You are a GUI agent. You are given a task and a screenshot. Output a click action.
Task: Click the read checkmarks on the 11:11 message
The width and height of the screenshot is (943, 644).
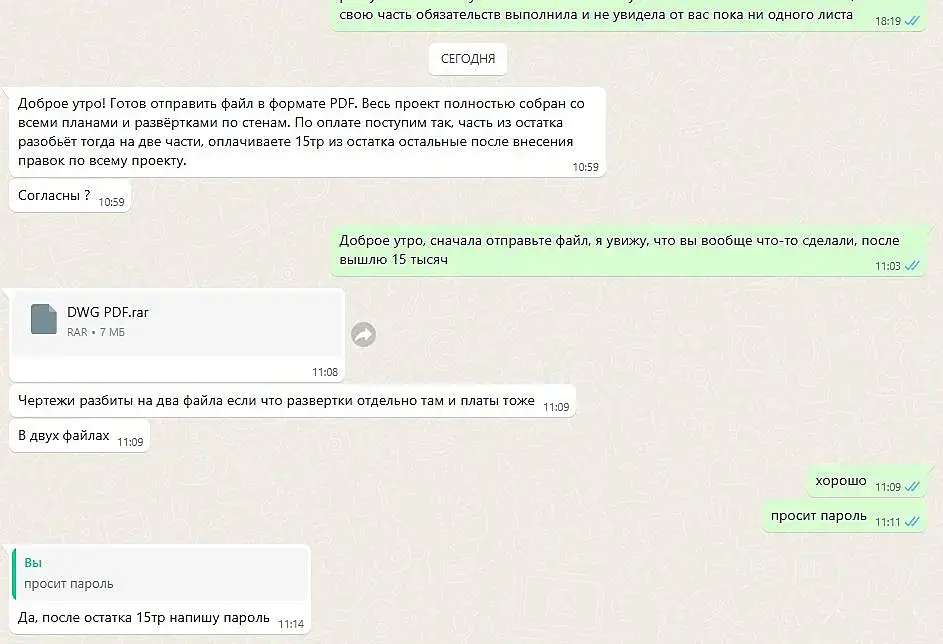(912, 522)
